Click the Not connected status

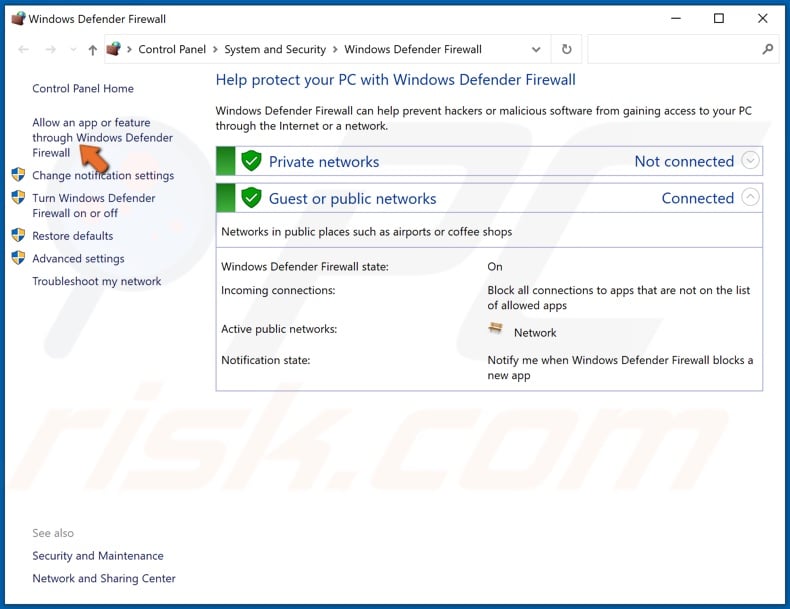coord(684,161)
